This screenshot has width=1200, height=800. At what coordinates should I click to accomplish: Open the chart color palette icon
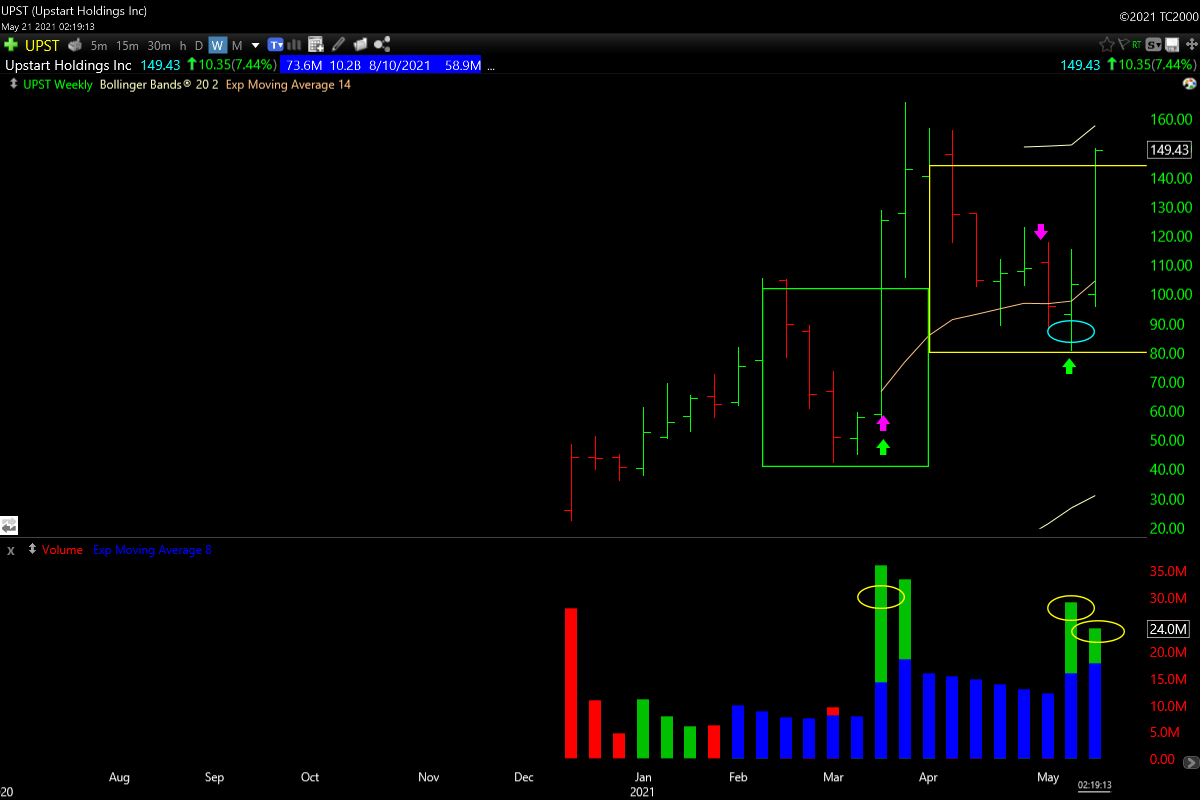[x=1188, y=84]
